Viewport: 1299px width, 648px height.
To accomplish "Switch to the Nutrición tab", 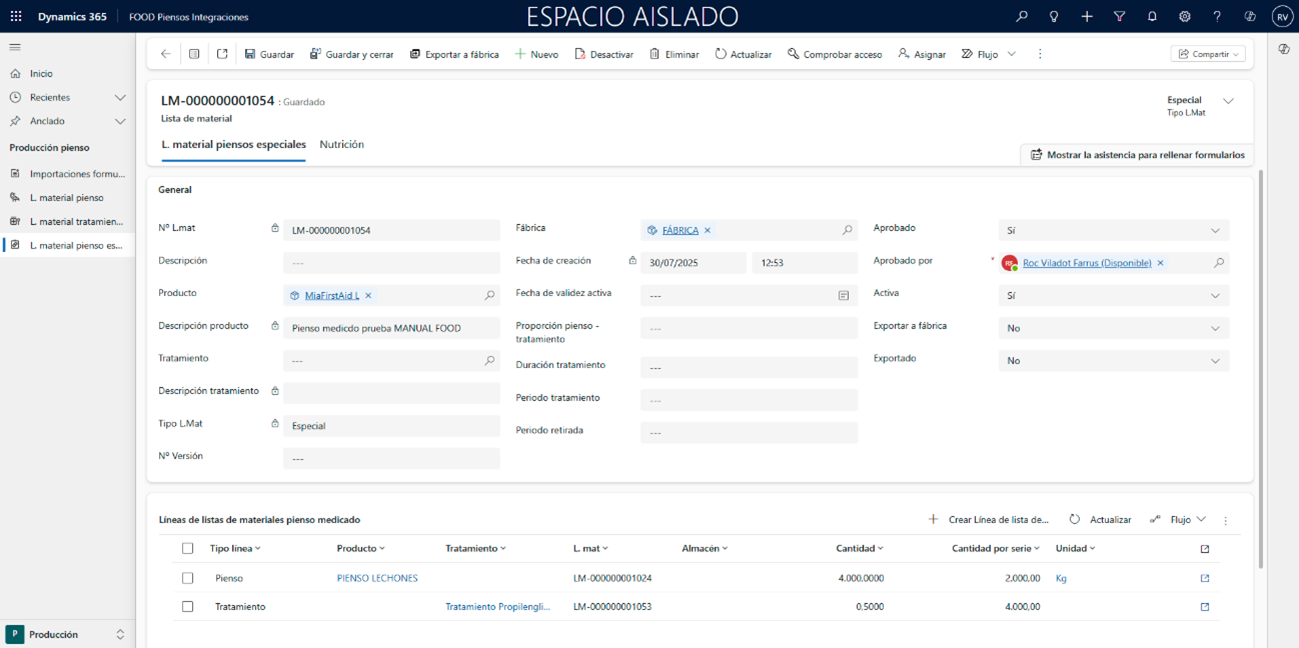I will [341, 145].
